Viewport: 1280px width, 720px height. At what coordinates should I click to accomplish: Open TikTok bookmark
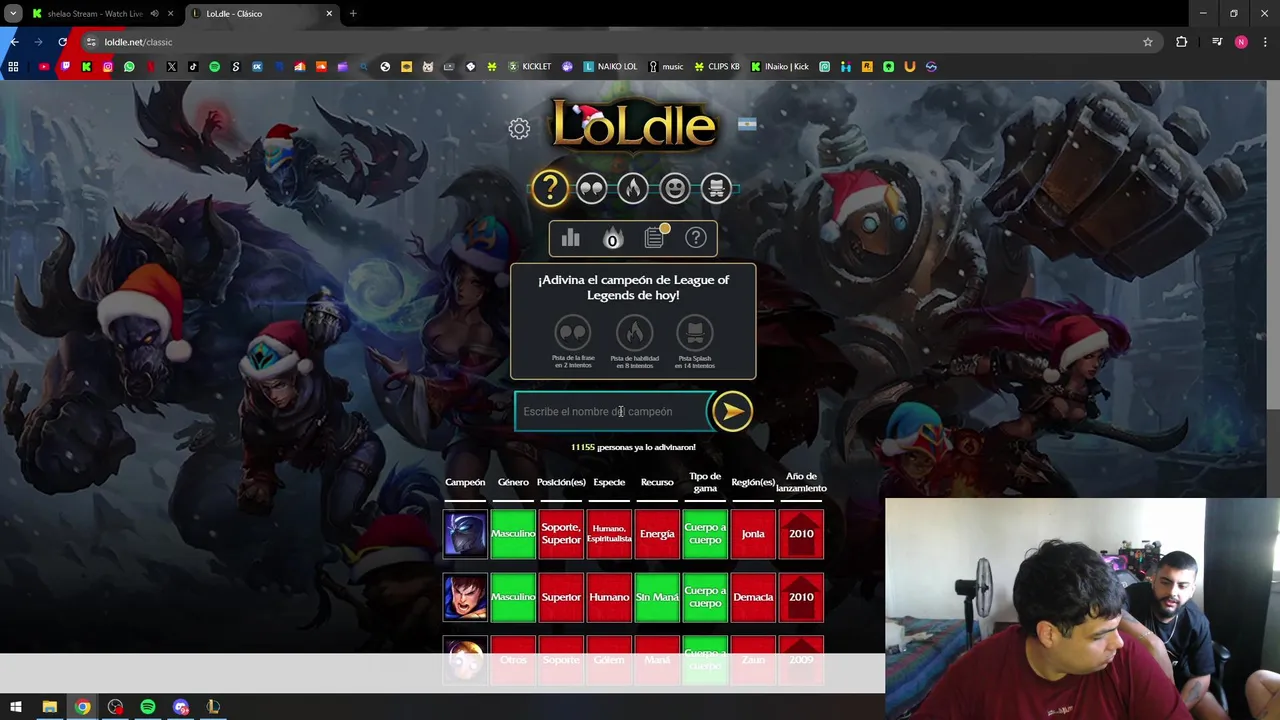click(193, 67)
